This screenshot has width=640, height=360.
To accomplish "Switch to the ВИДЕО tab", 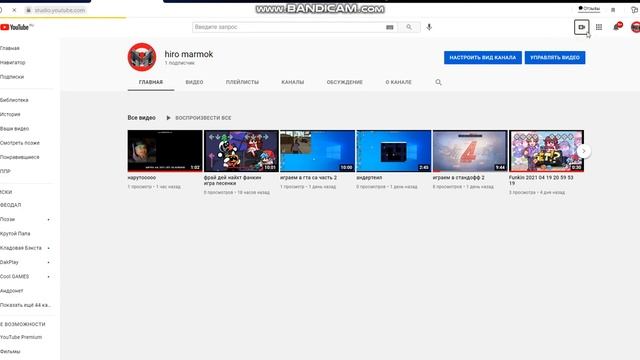I will tap(194, 82).
